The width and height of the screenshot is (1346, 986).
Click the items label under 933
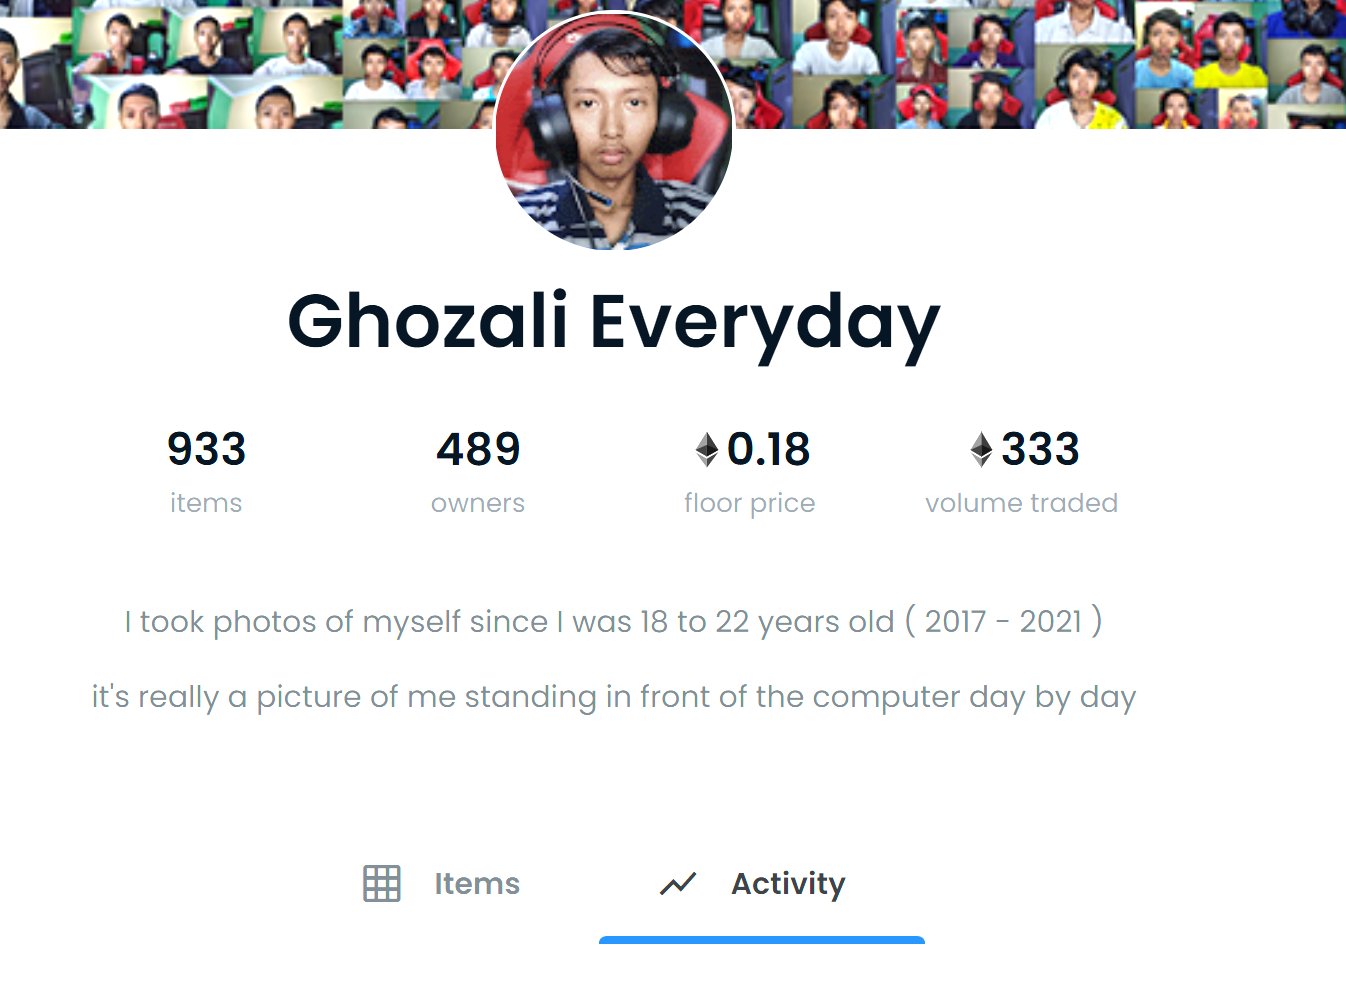(x=206, y=503)
